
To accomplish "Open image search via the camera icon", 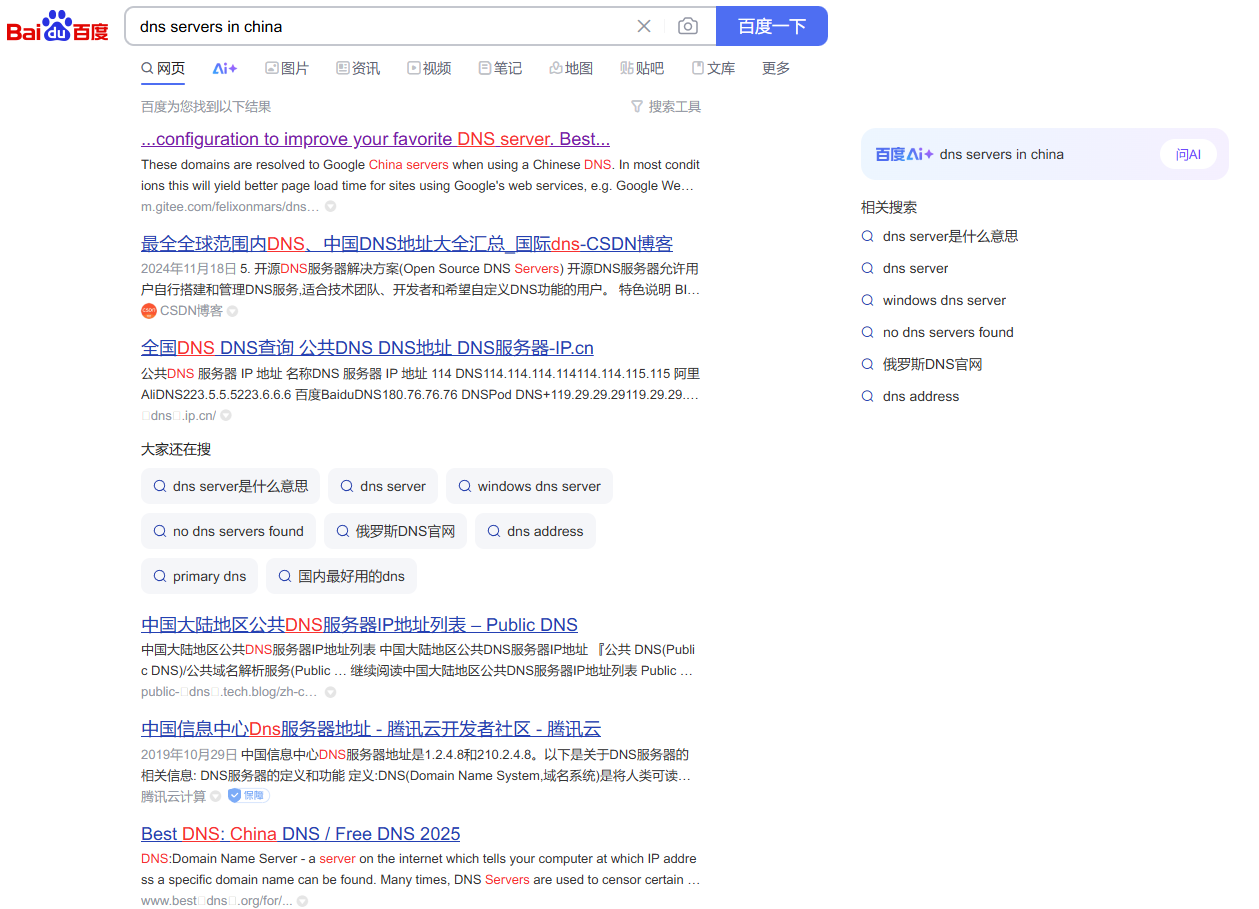I will point(688,26).
